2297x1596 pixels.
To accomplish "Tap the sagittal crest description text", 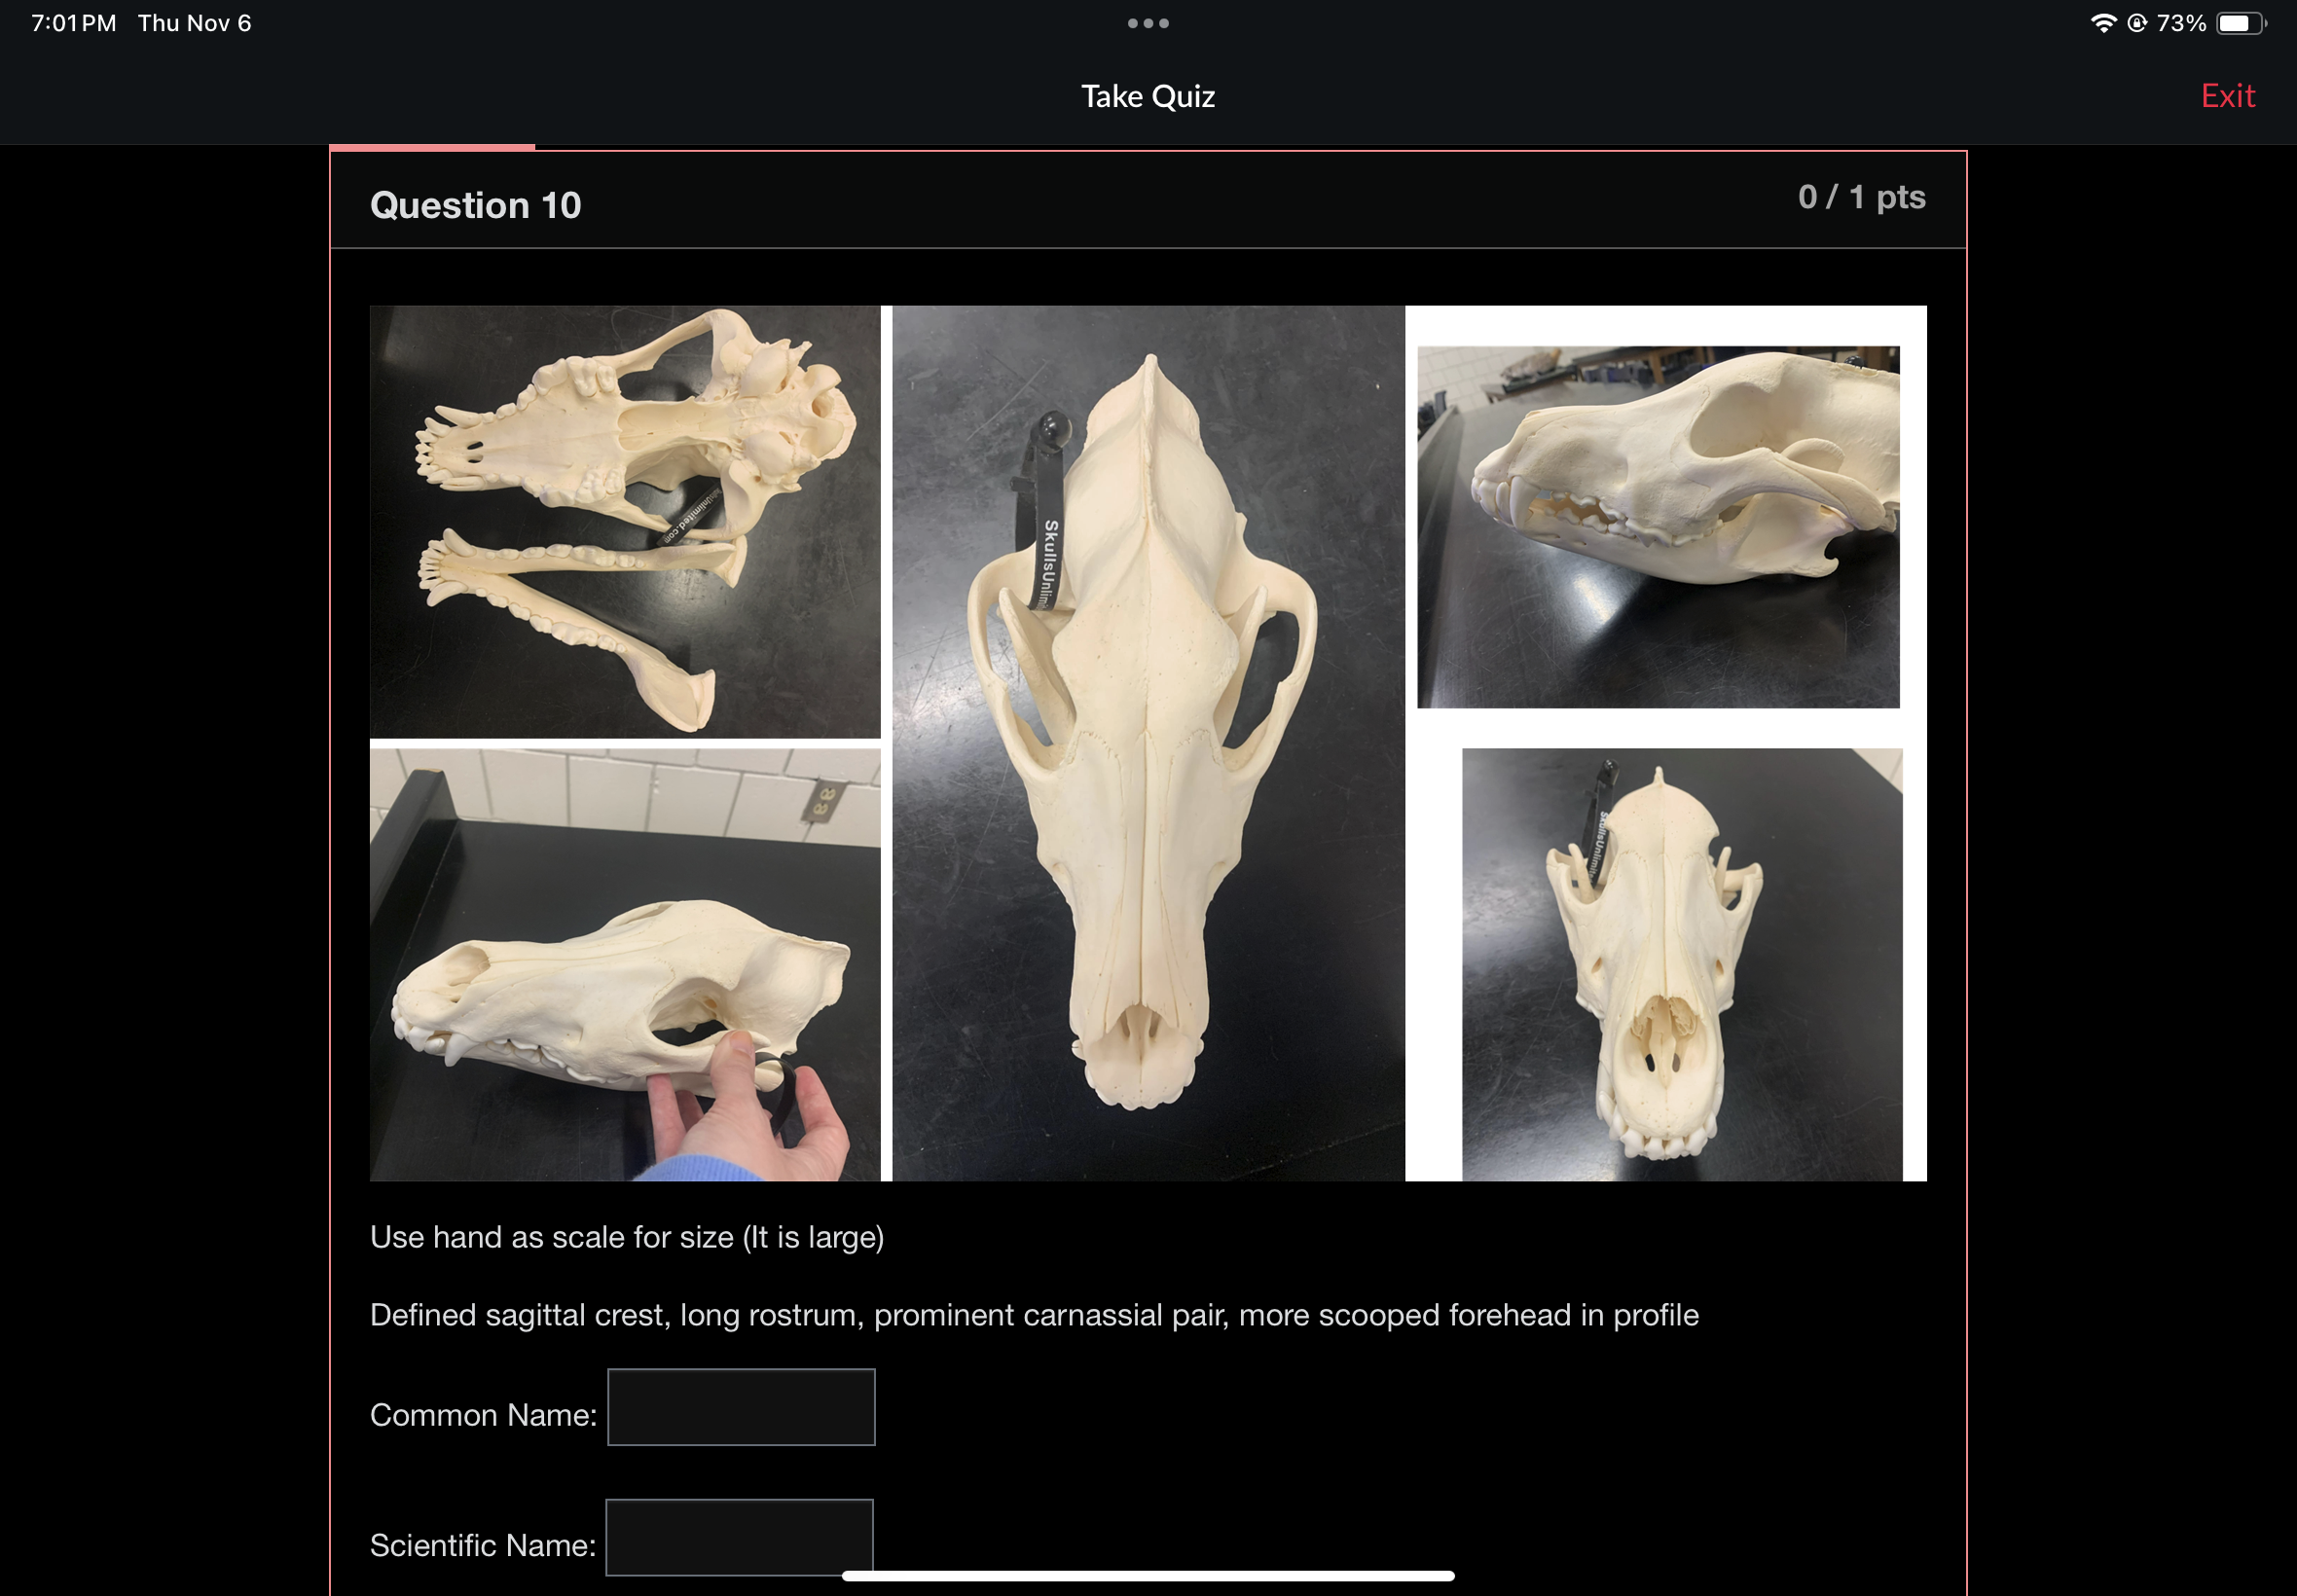I will click(x=1034, y=1315).
